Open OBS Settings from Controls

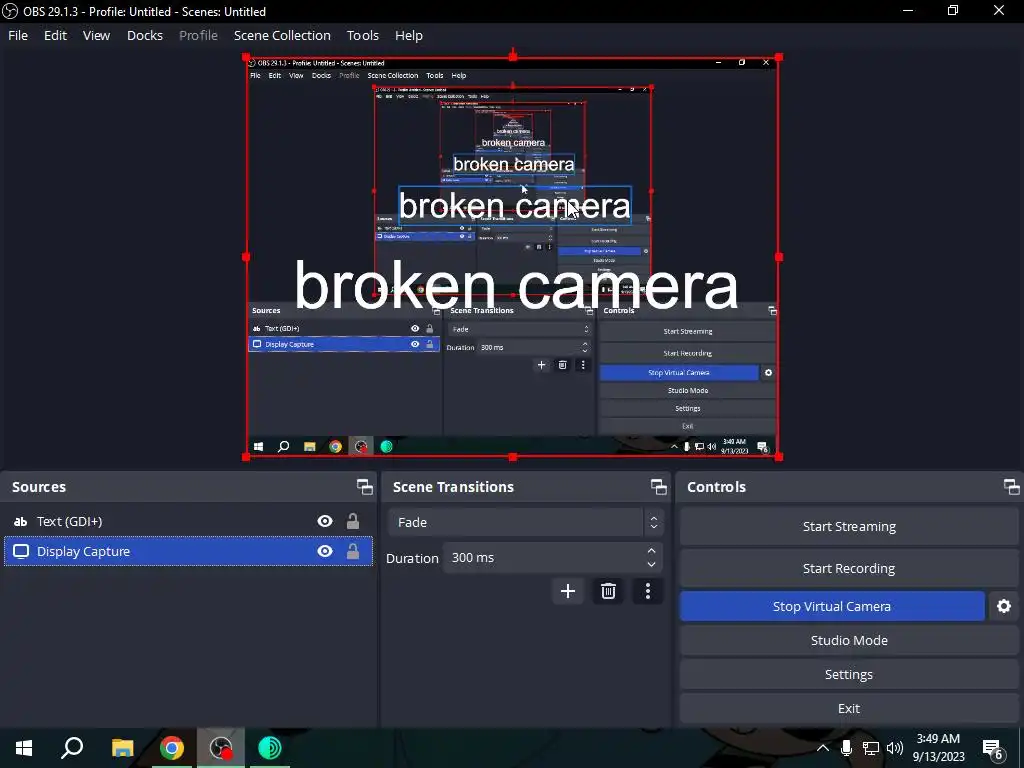tap(849, 674)
